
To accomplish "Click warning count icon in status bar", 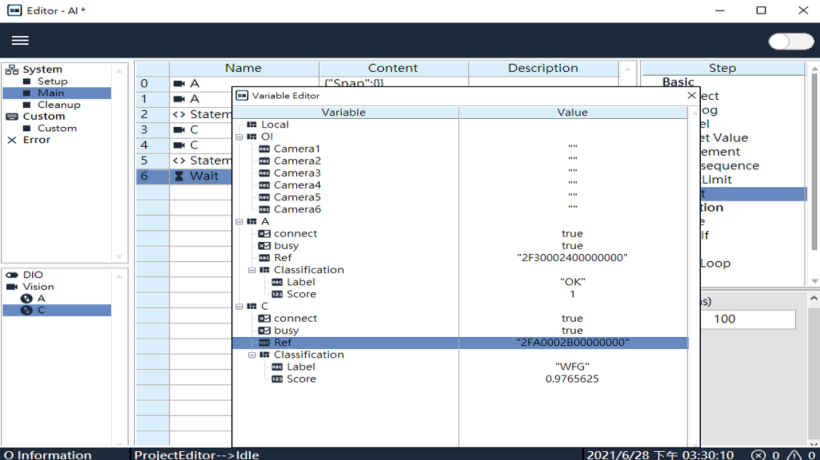I will [x=794, y=455].
